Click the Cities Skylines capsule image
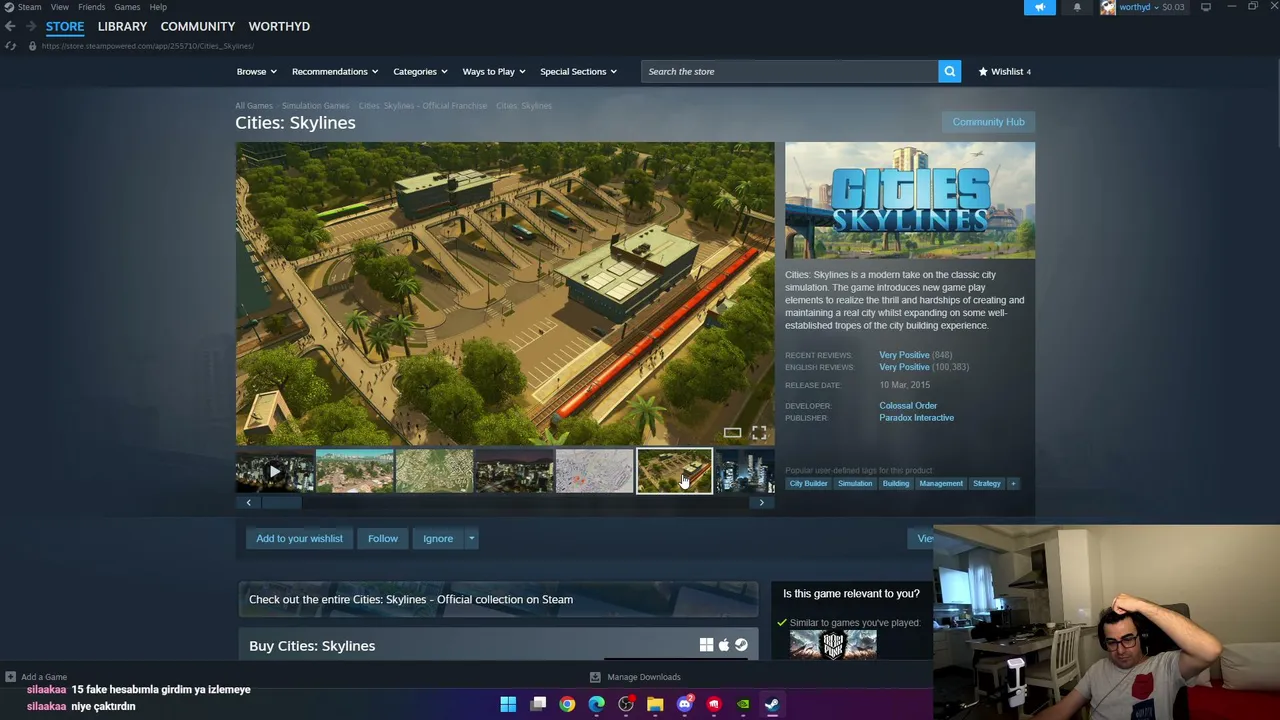The image size is (1280, 720). [x=910, y=200]
